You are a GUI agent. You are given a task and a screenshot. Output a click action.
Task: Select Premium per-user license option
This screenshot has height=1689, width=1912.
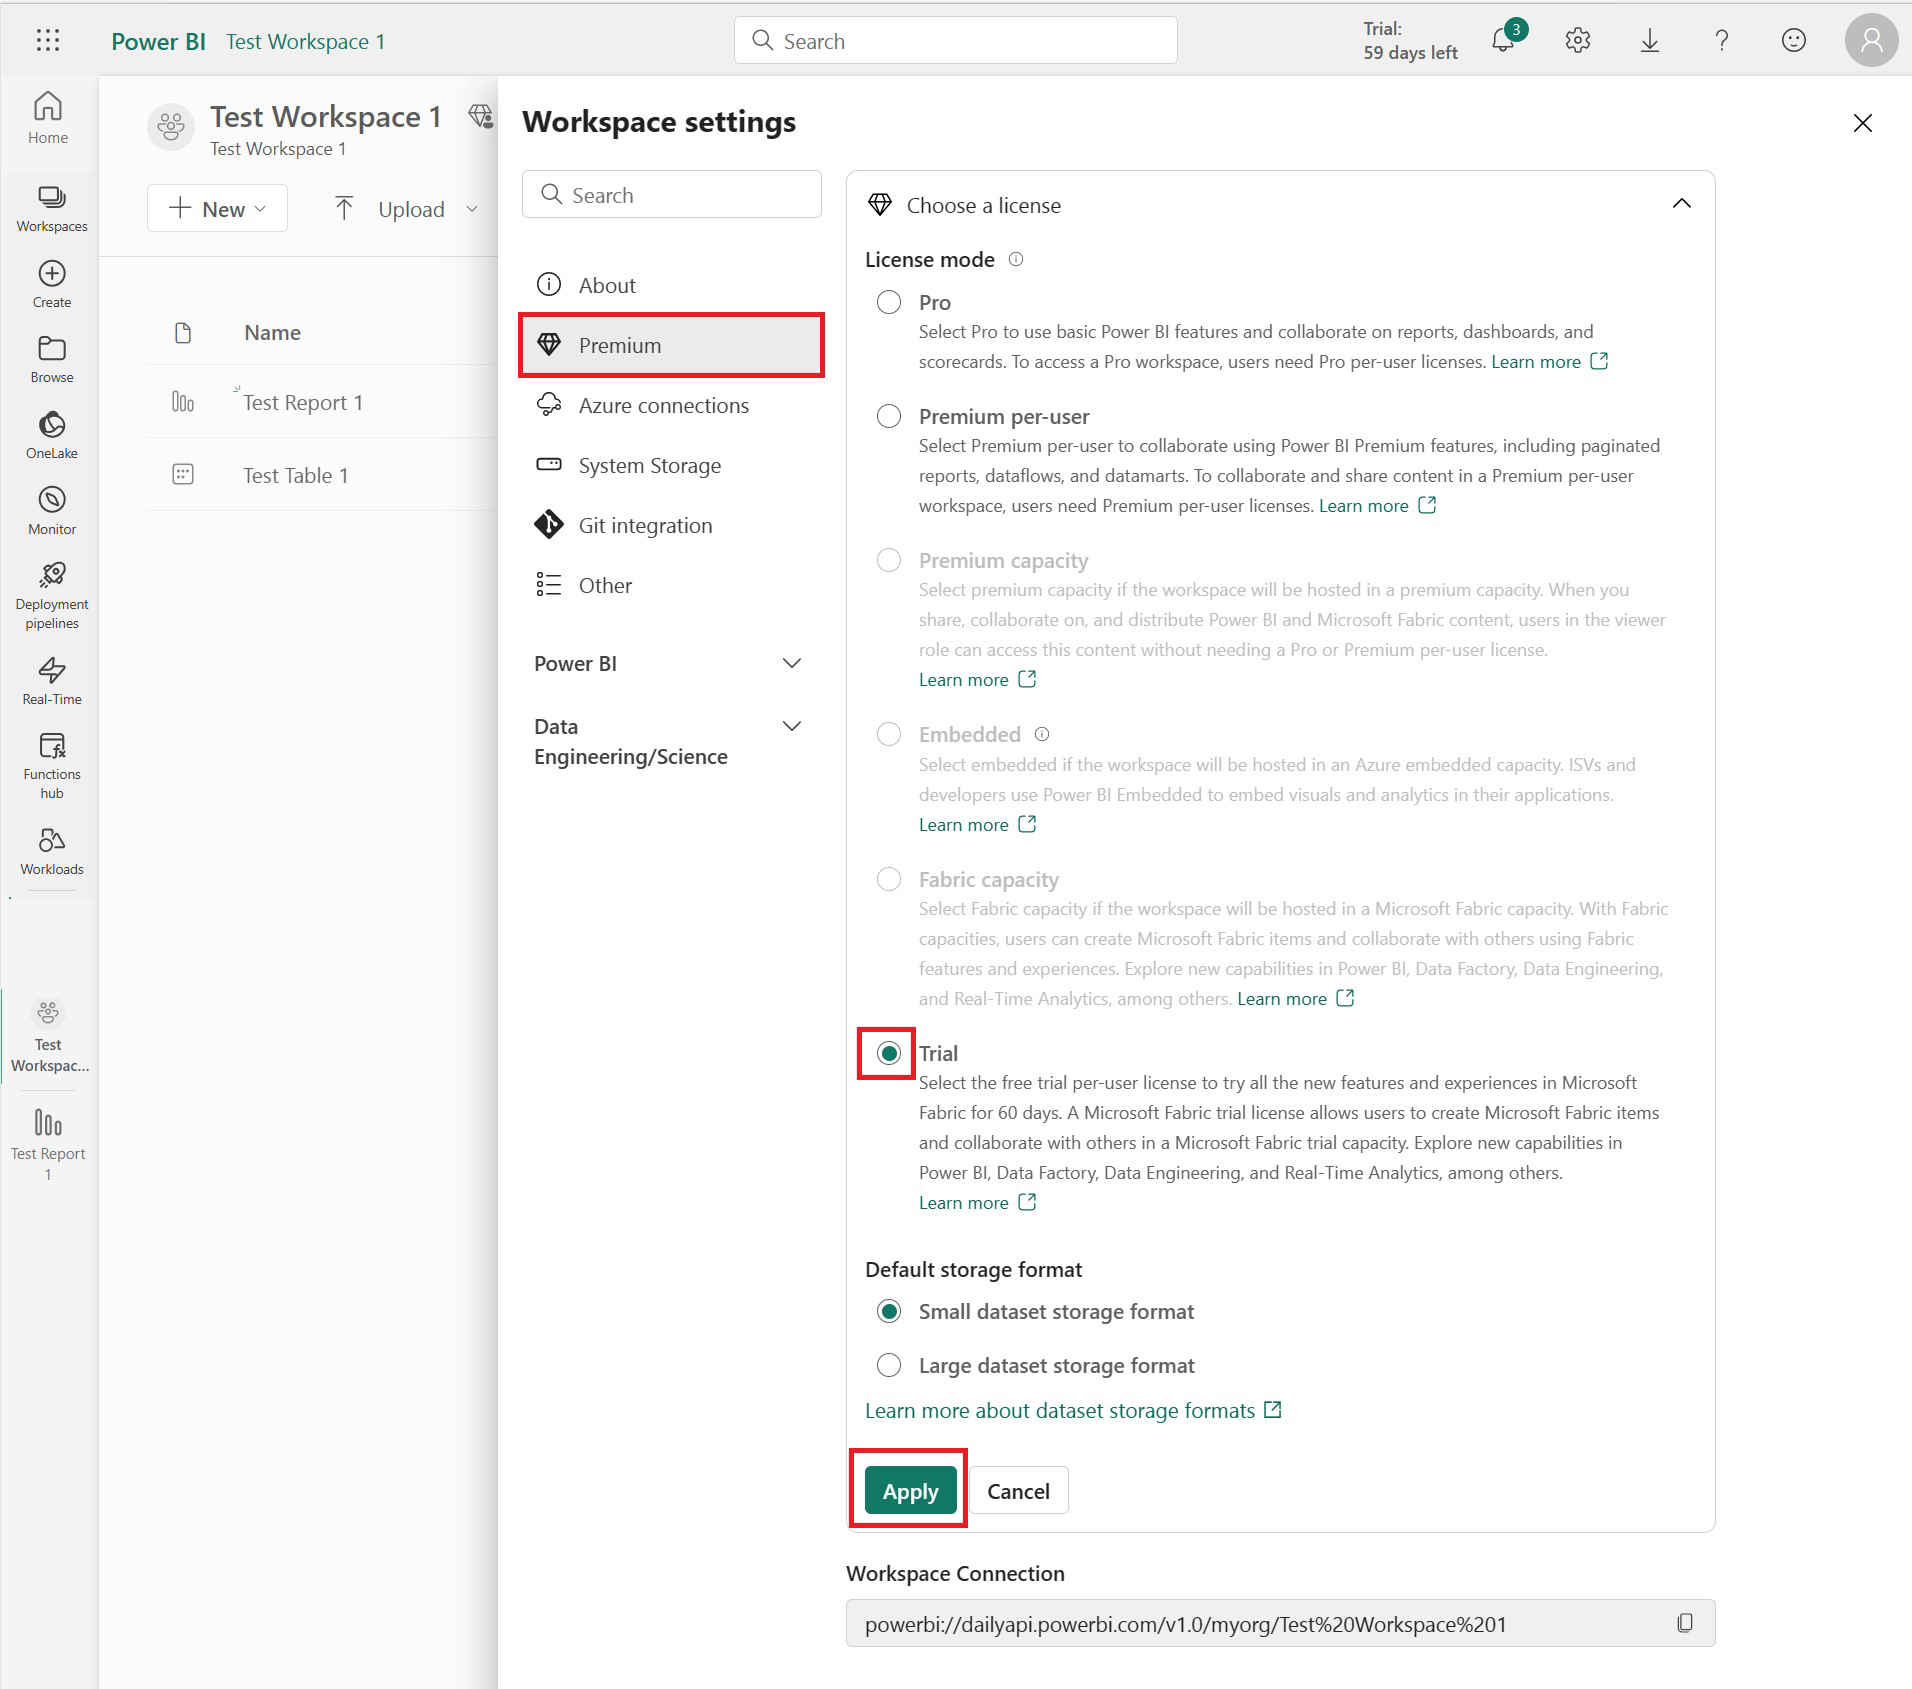pyautogui.click(x=889, y=416)
